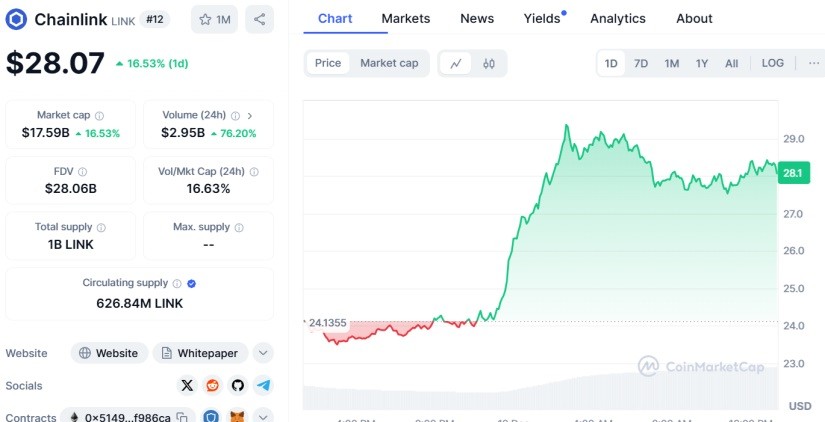Open the Reddit social icon

213,385
